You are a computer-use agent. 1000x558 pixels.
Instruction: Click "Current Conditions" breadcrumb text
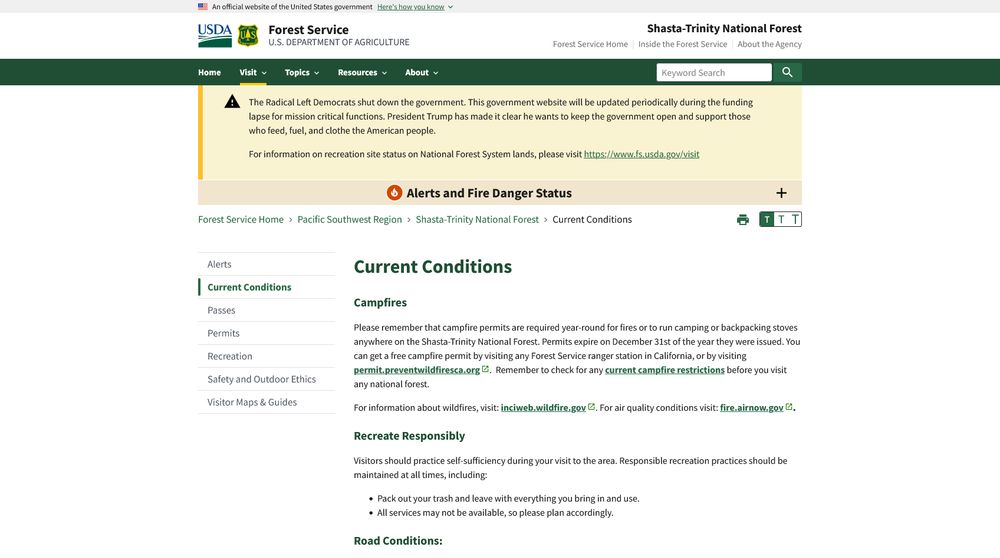(592, 219)
